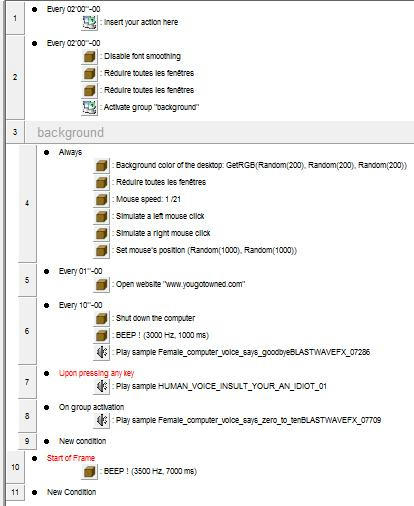This screenshot has width=414, height=506.
Task: Click event line number 4
Action: (27, 203)
